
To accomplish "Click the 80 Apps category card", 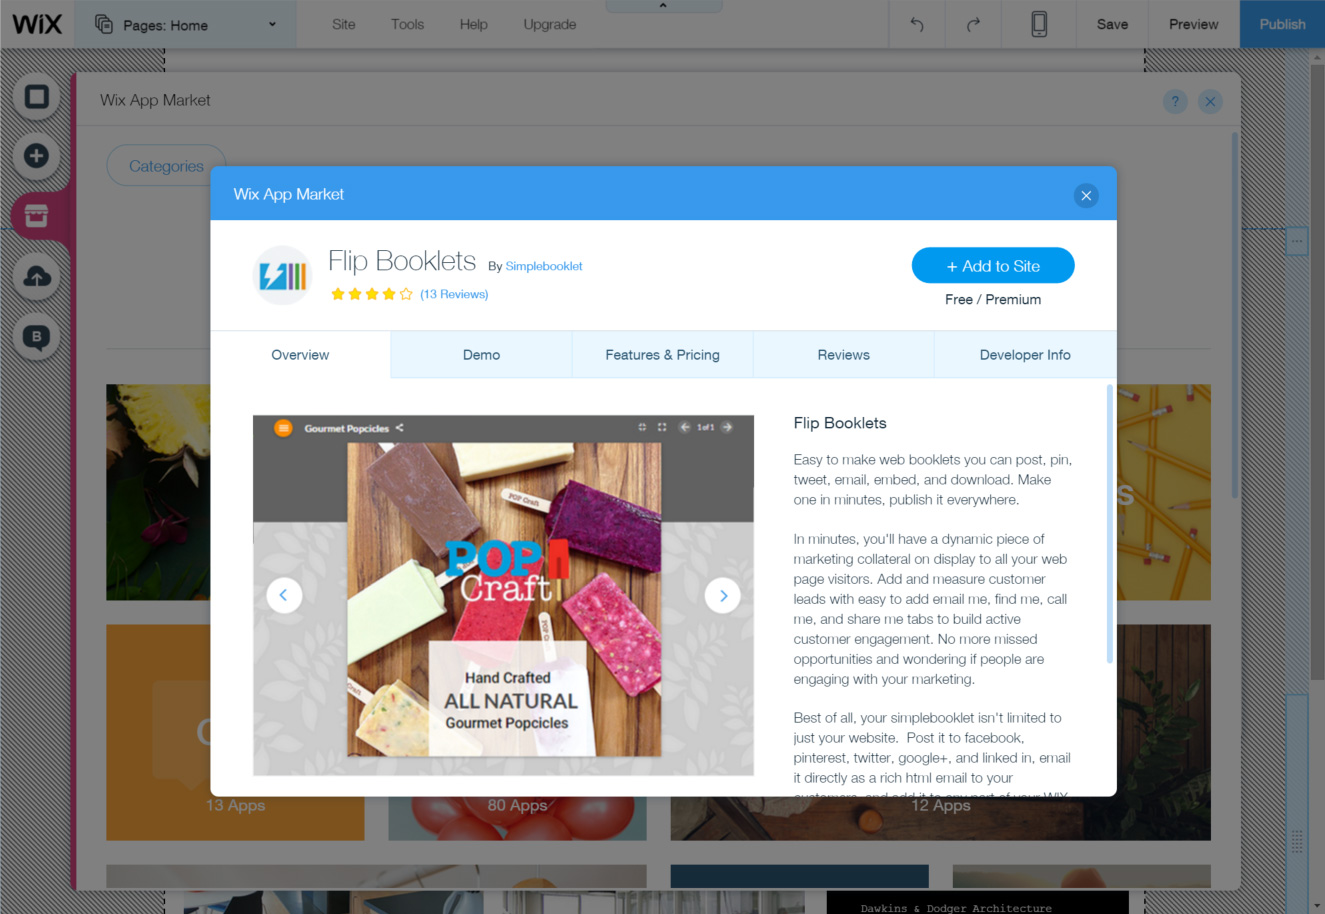I will (x=517, y=818).
